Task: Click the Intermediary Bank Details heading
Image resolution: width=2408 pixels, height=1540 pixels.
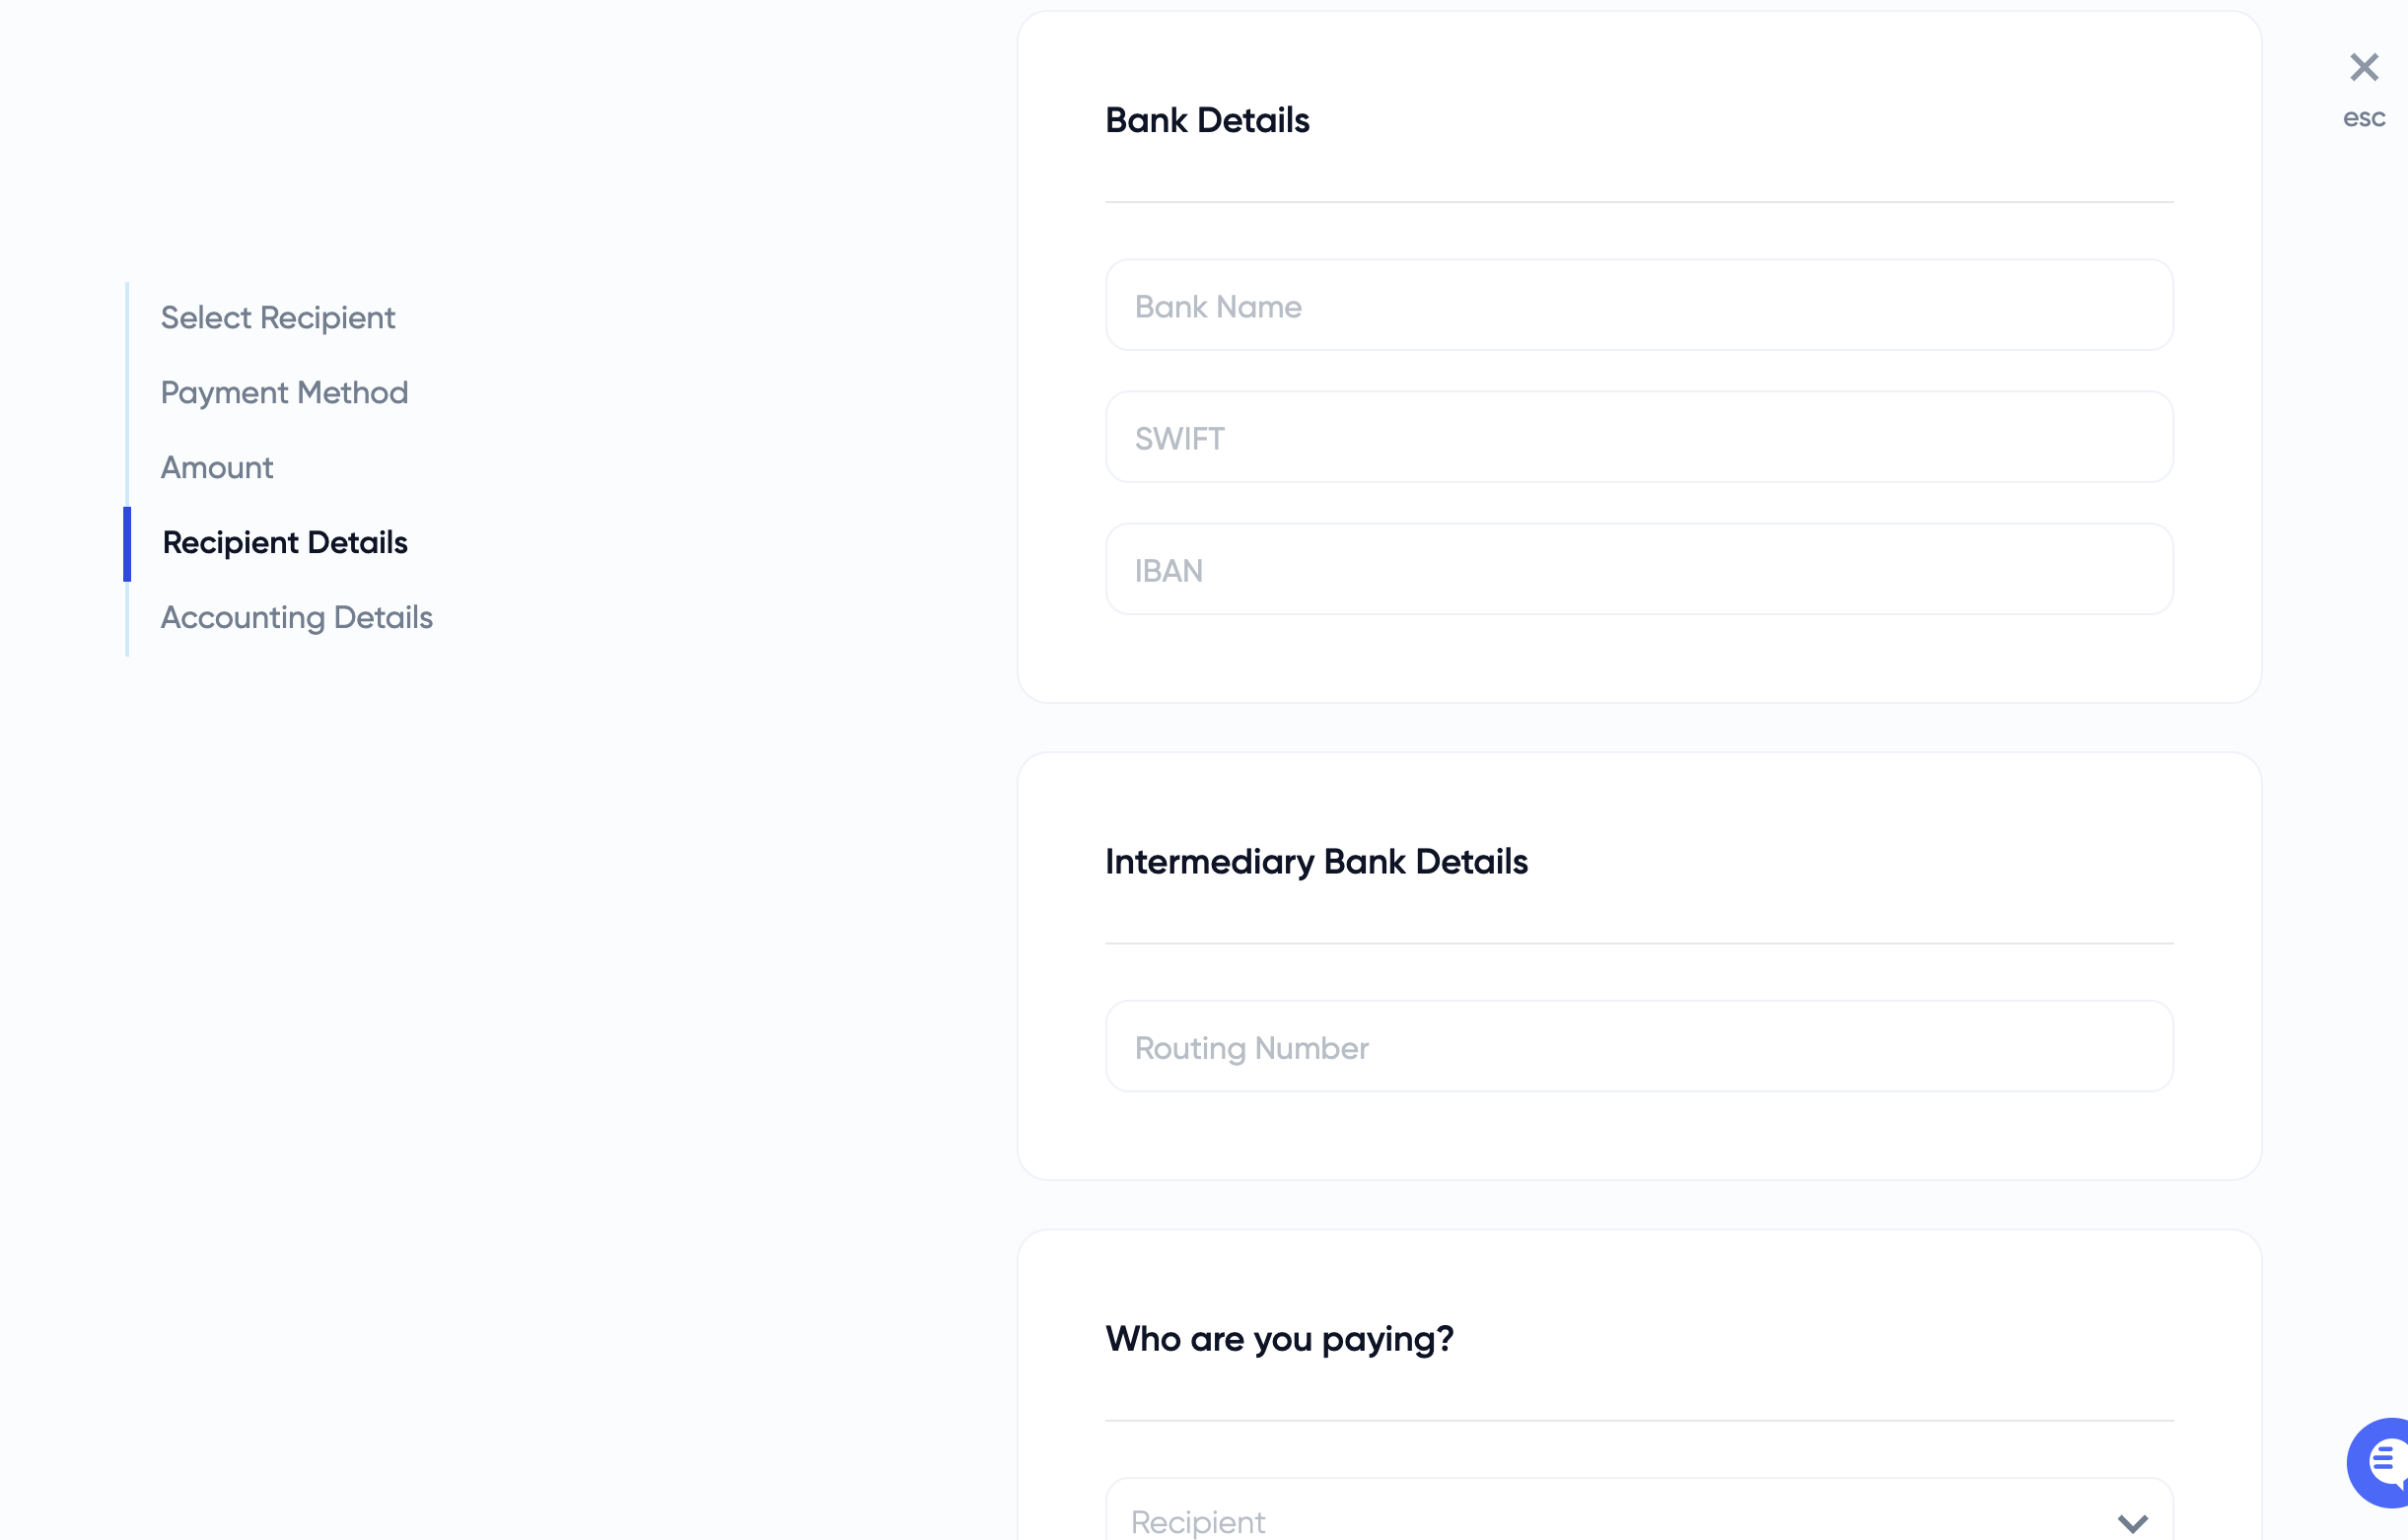Action: pyautogui.click(x=1316, y=862)
